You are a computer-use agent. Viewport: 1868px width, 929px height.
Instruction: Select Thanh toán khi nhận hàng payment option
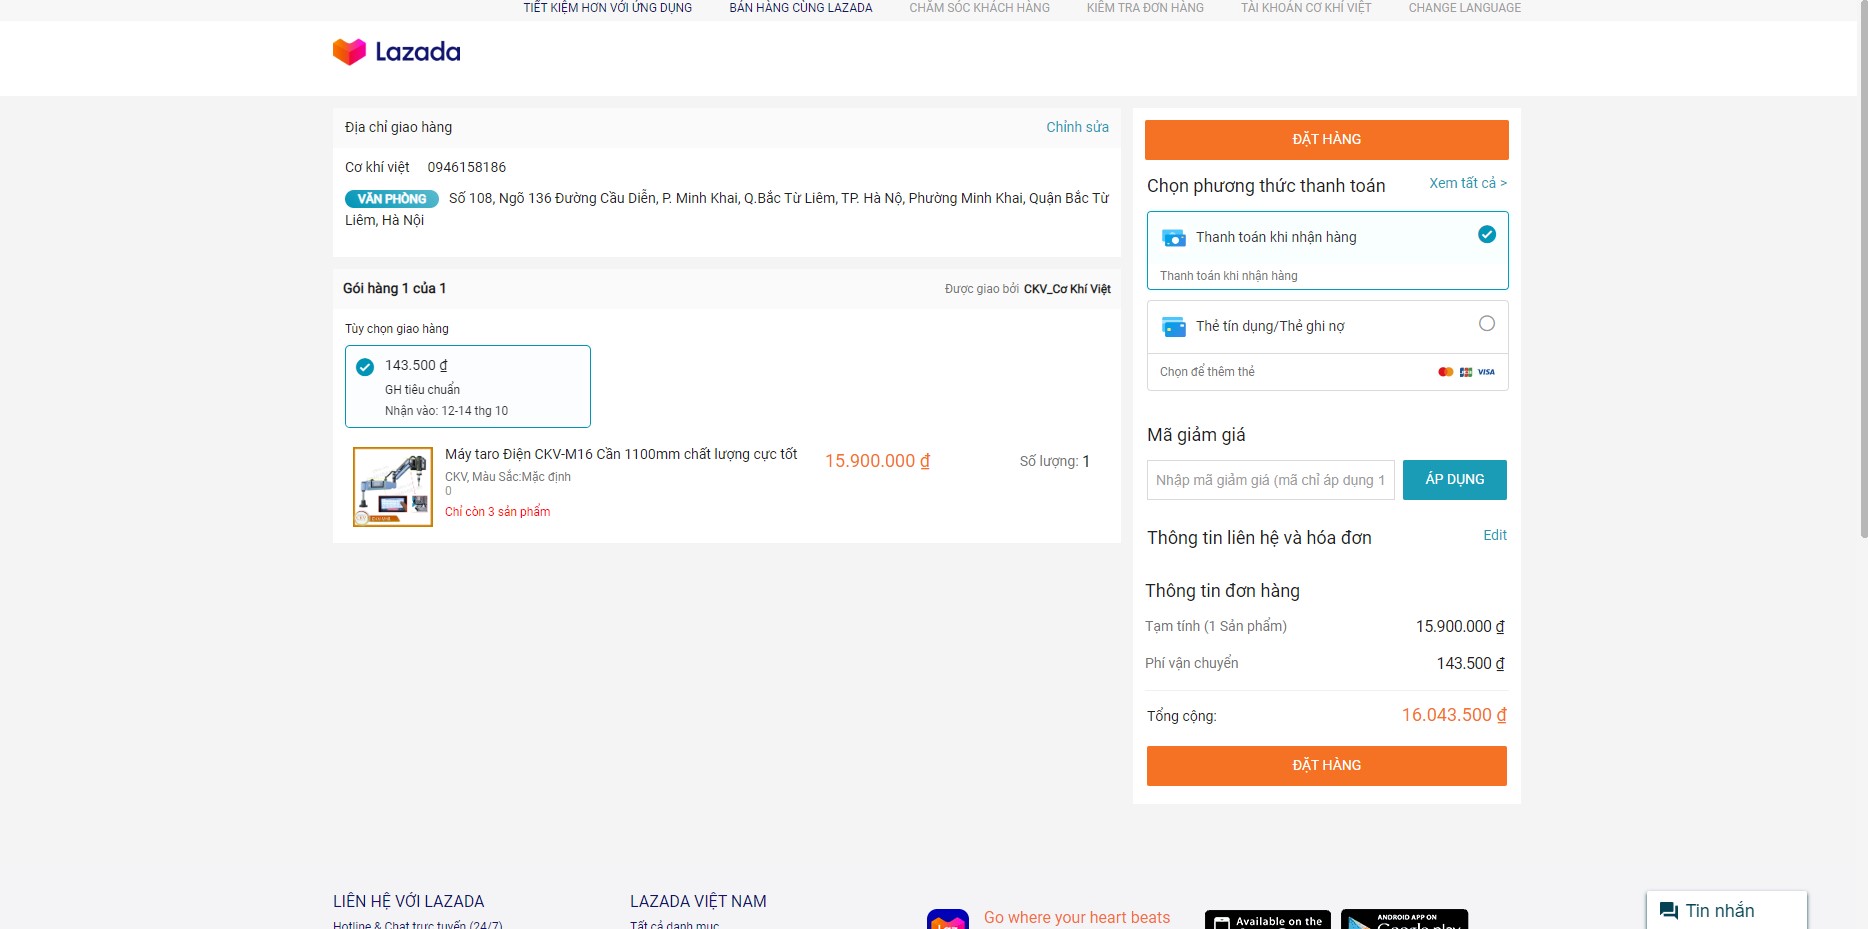pyautogui.click(x=1327, y=250)
